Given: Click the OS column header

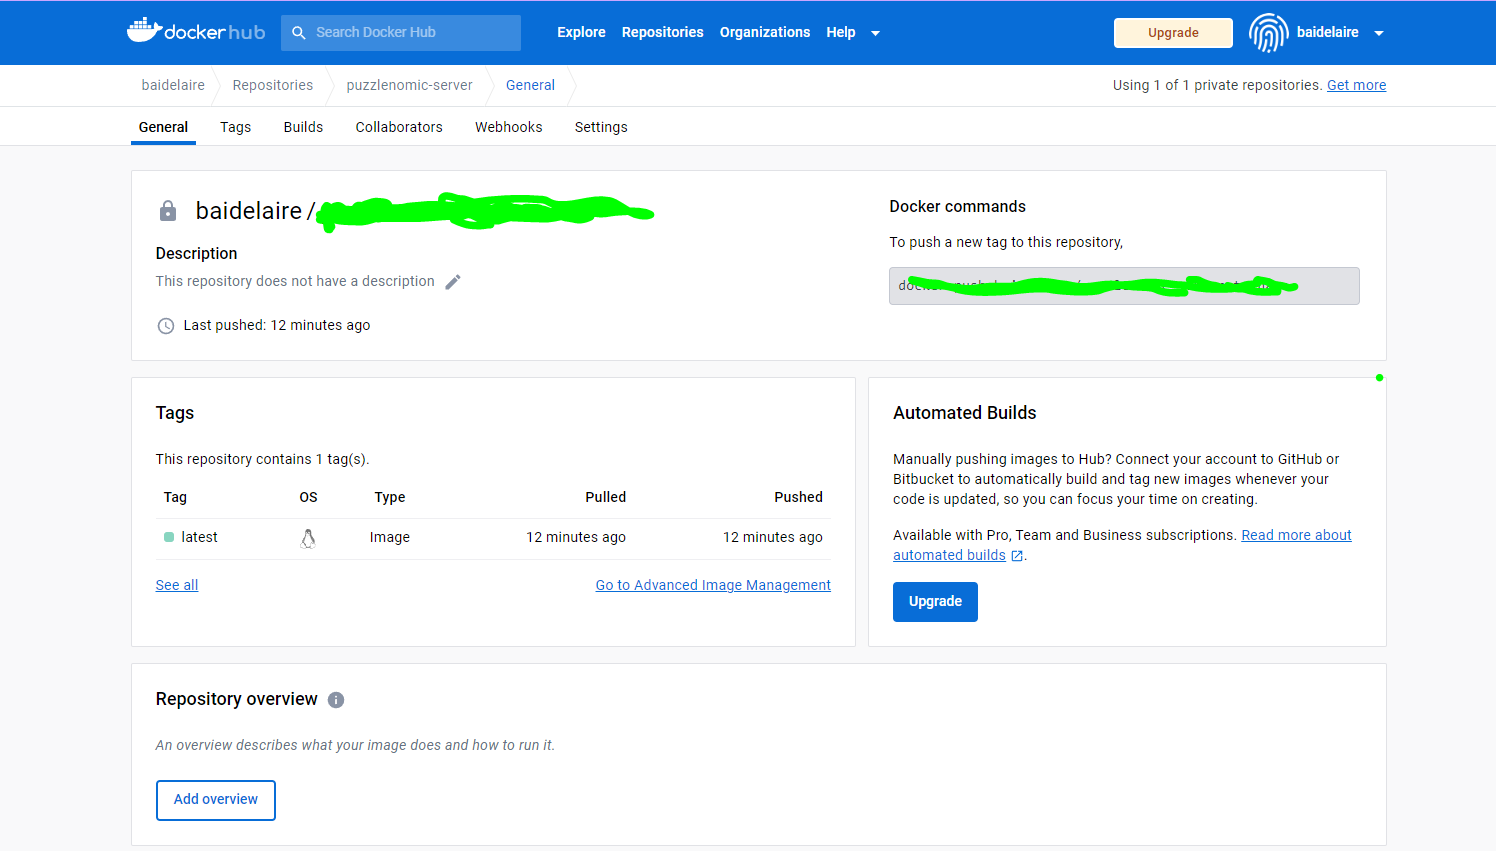Looking at the screenshot, I should click(x=308, y=498).
